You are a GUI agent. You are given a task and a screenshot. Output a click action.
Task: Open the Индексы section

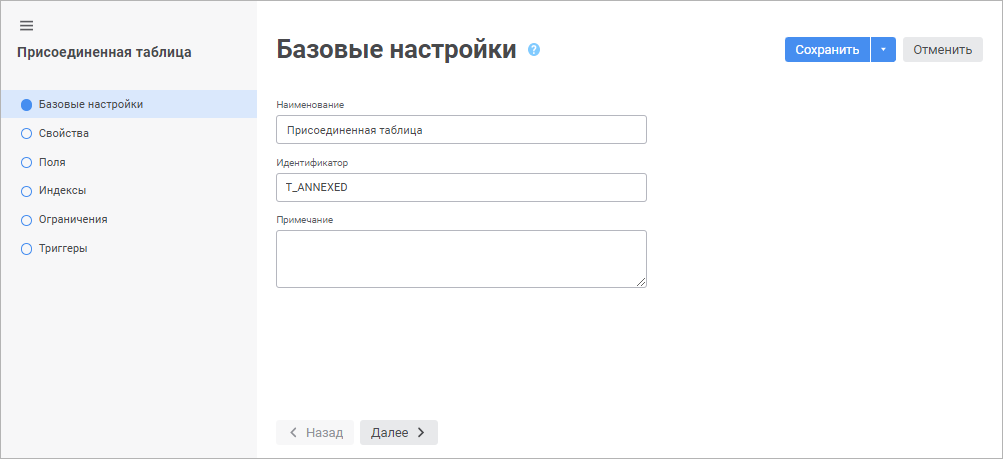tap(62, 191)
